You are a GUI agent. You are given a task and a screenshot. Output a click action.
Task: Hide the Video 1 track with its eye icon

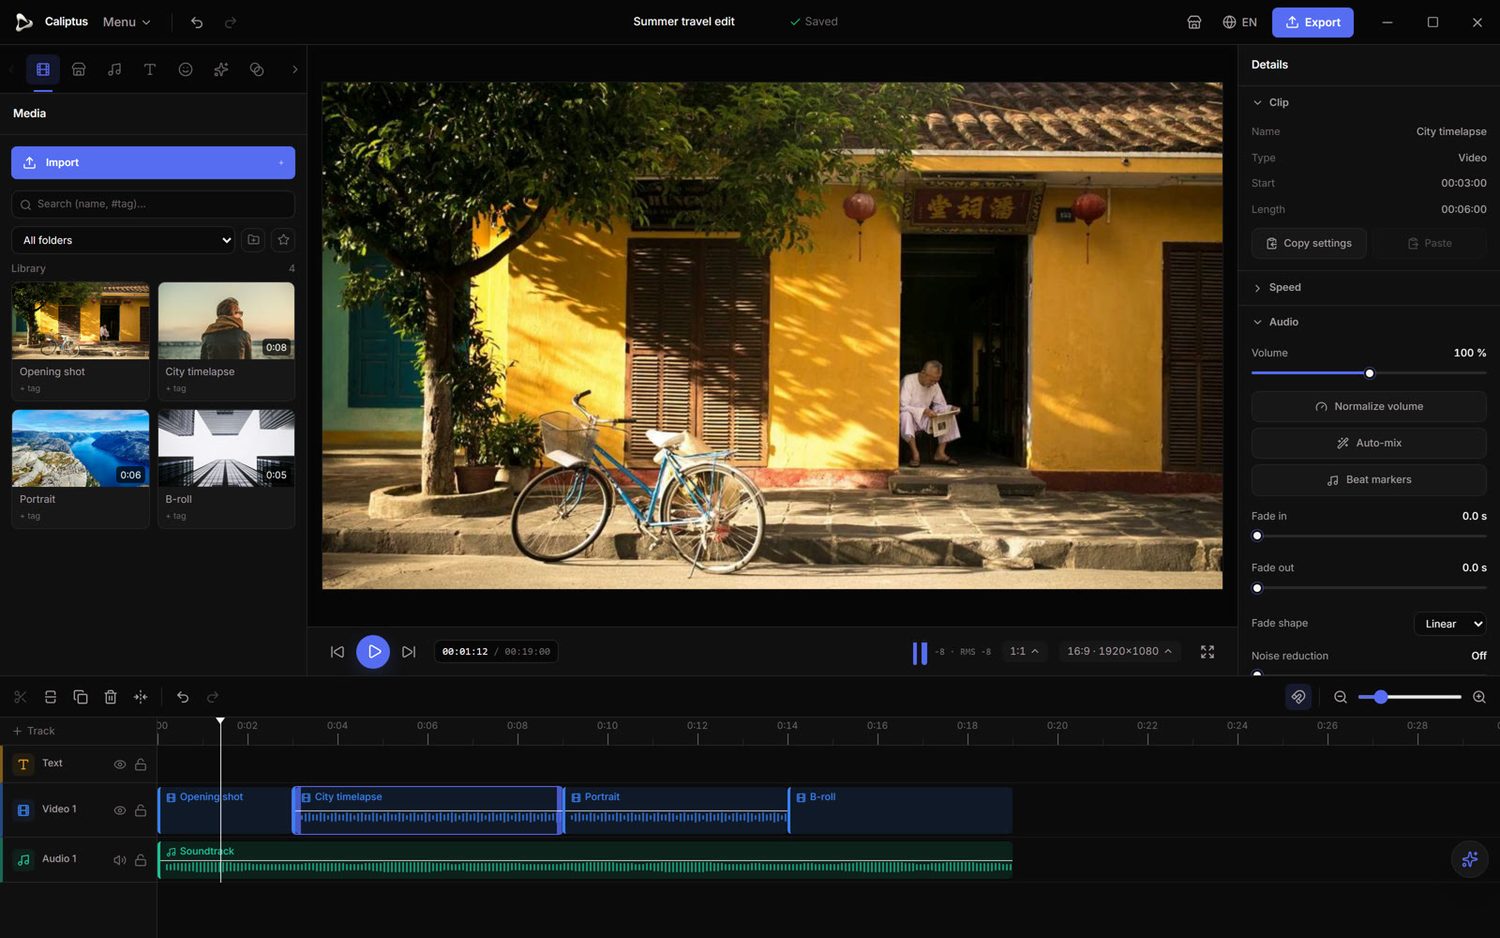[120, 810]
